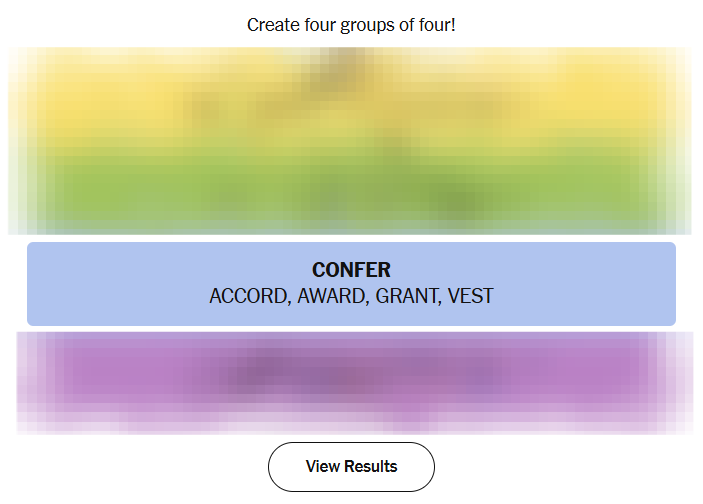Click the word GRANT
The image size is (703, 504).
[x=407, y=297]
